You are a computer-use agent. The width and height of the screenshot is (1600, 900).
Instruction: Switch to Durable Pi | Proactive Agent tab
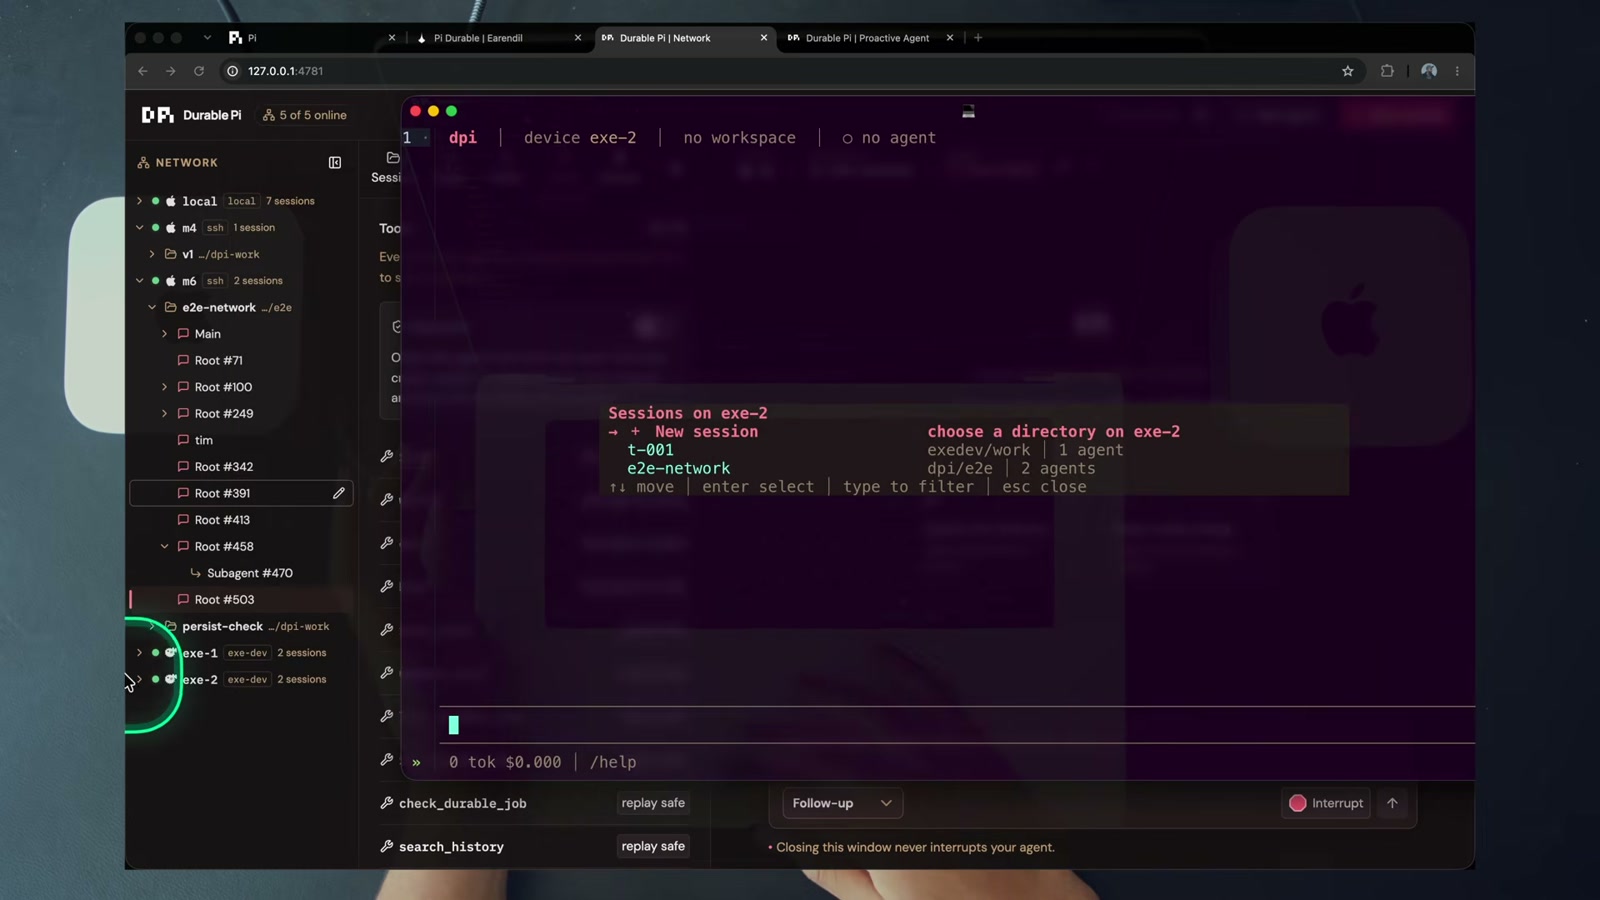tap(871, 38)
